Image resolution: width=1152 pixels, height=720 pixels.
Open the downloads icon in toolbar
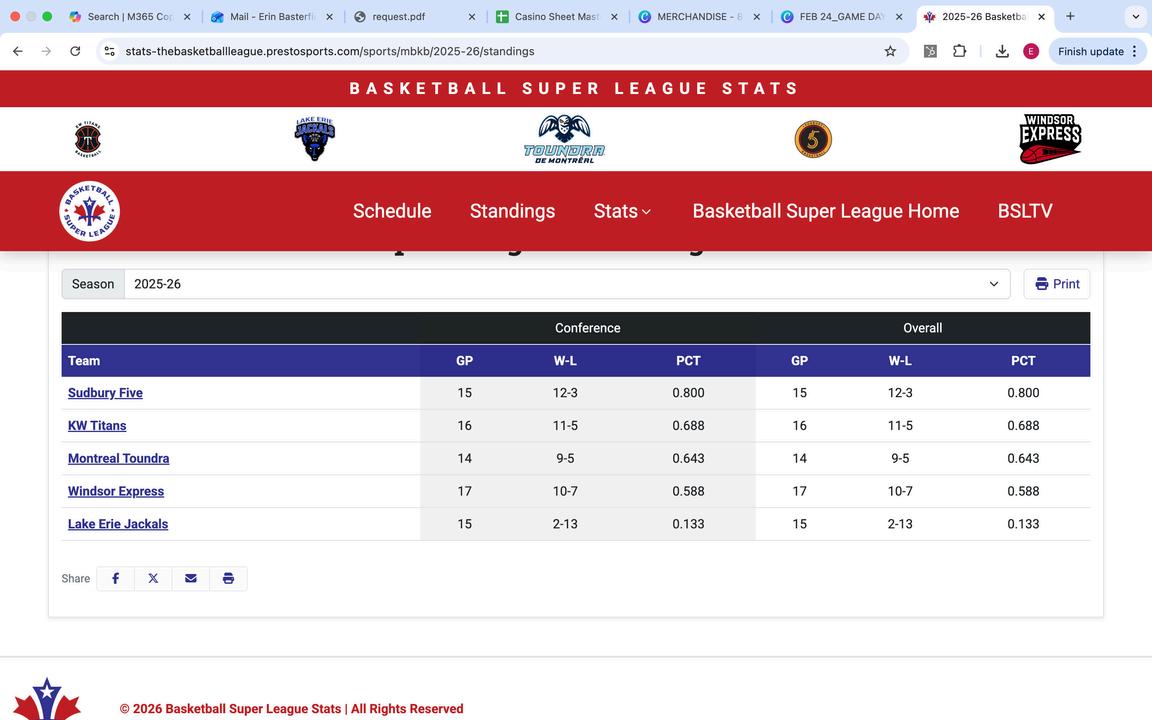pos(1002,51)
